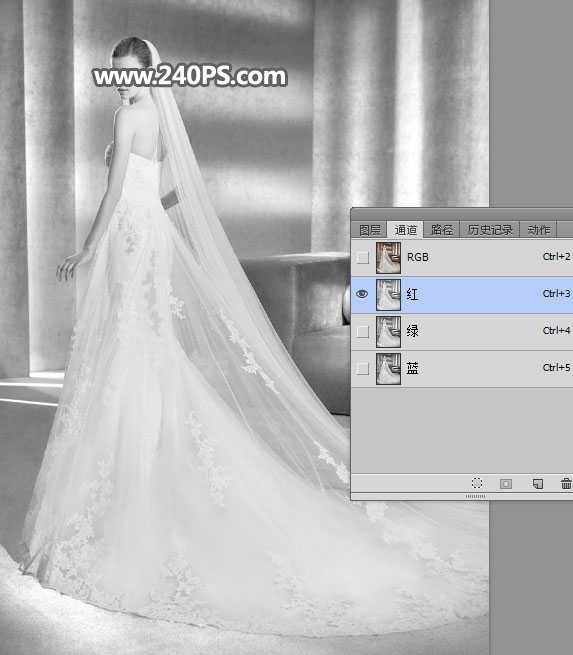Save selection as channel icon
The image size is (573, 655).
(506, 484)
